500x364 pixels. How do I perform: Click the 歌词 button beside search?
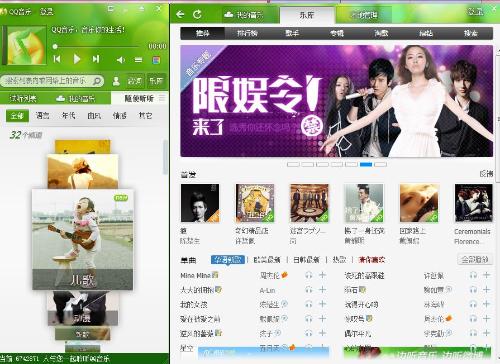click(x=135, y=81)
